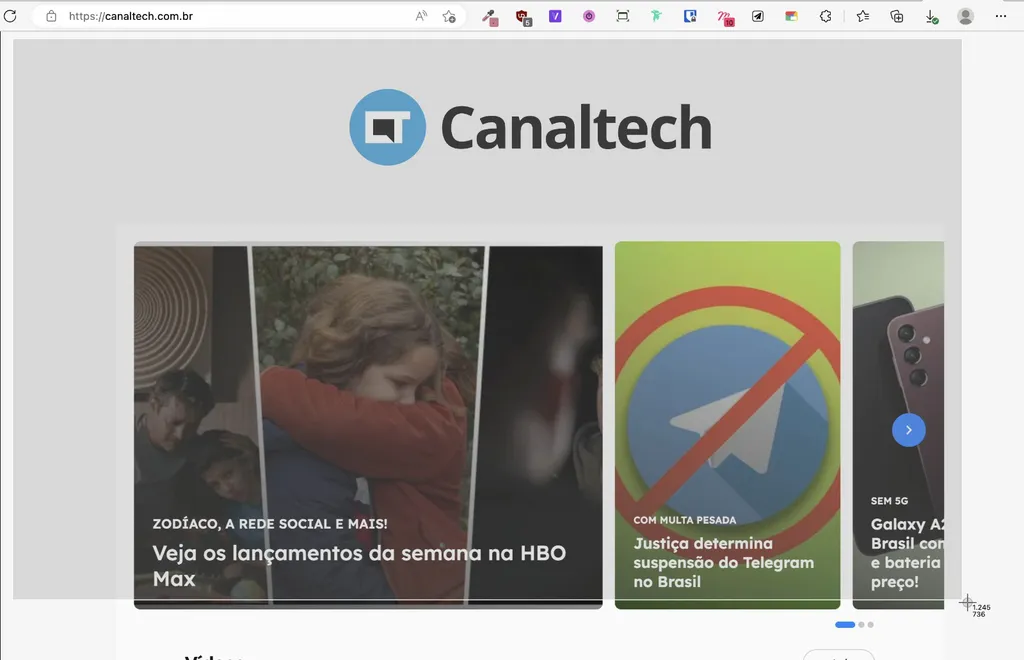Click the colorful window extension icon
Image resolution: width=1024 pixels, height=660 pixels.
[x=792, y=16]
